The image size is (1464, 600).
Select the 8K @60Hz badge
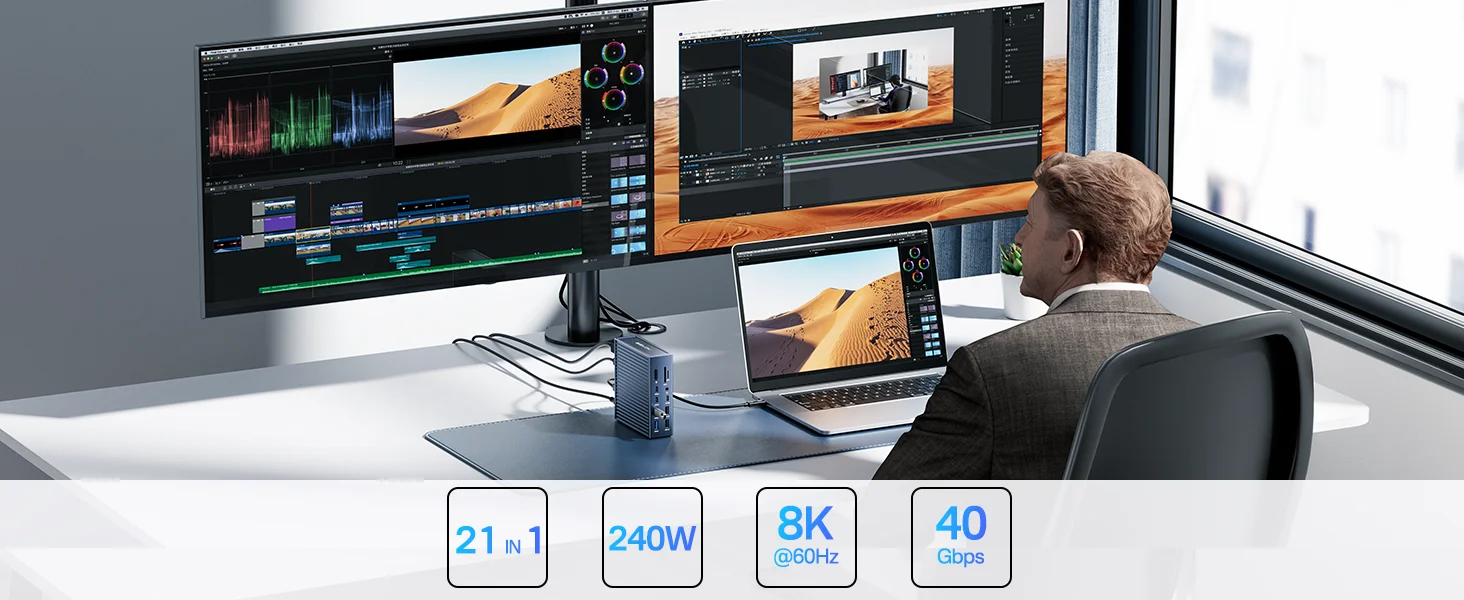coord(806,537)
